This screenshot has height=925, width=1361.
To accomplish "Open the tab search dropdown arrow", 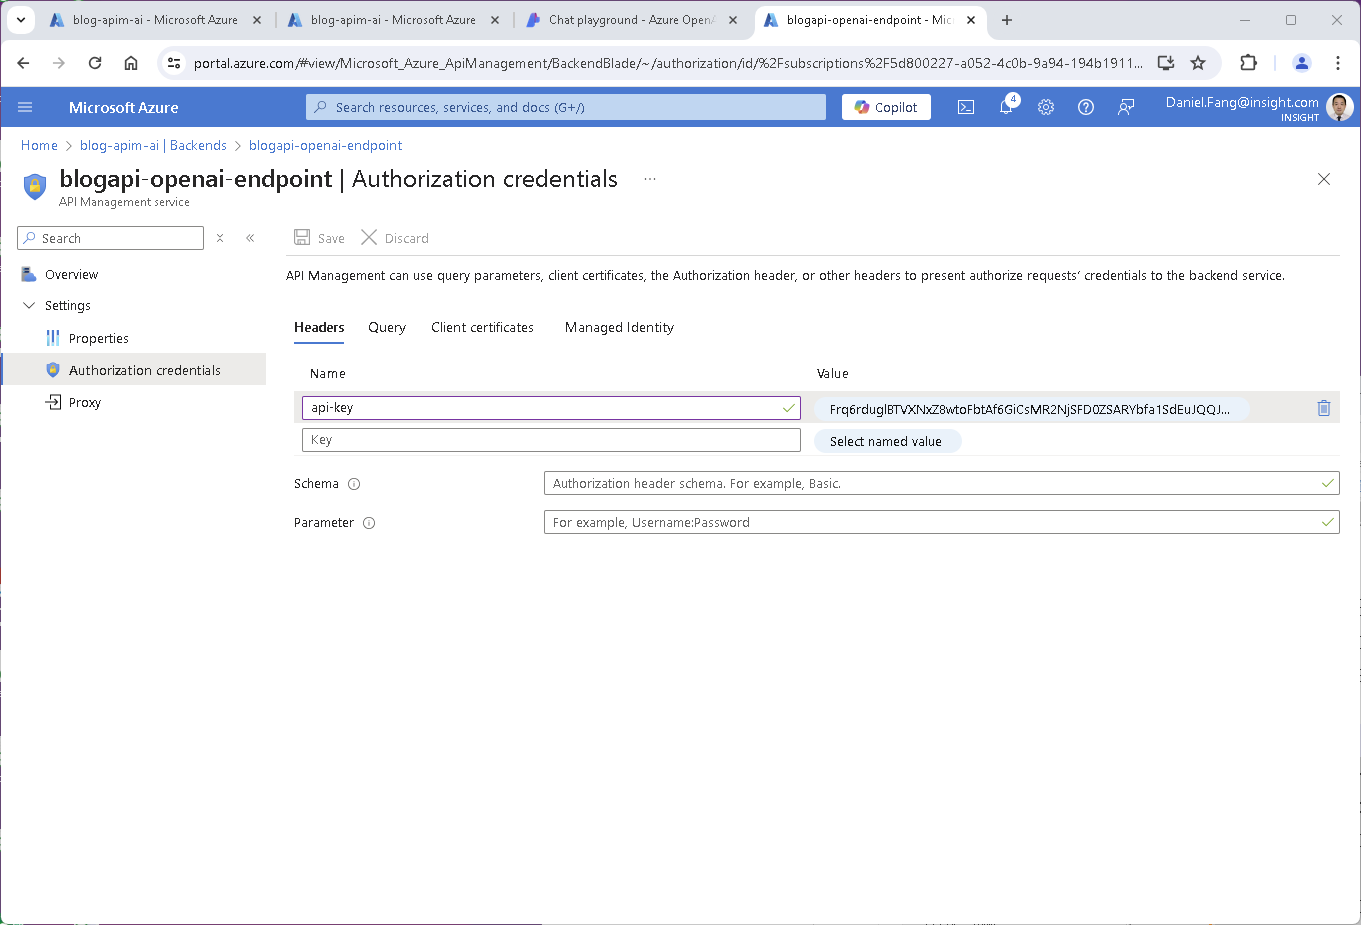I will (x=20, y=20).
